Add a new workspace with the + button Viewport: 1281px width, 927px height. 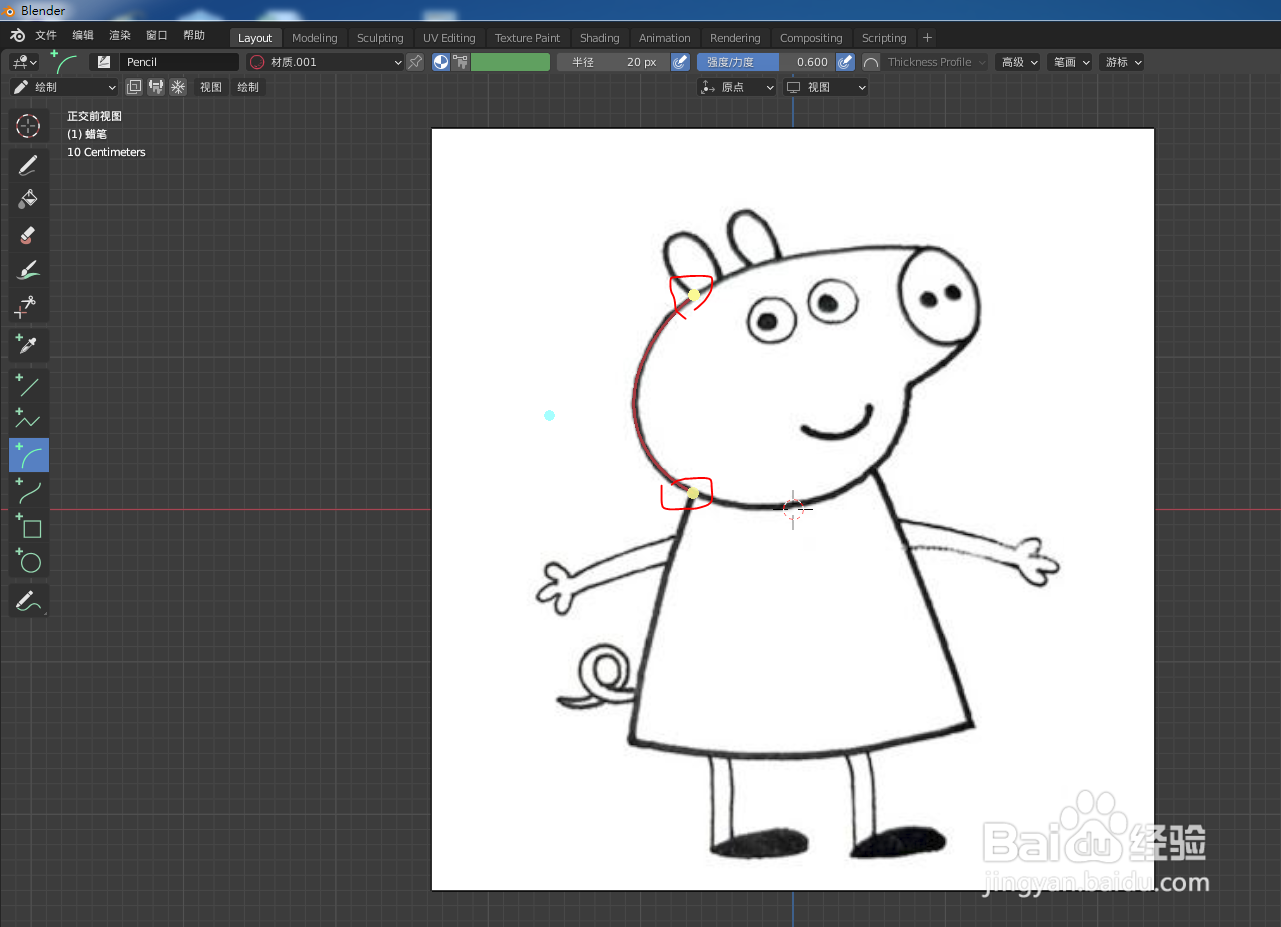(x=926, y=37)
